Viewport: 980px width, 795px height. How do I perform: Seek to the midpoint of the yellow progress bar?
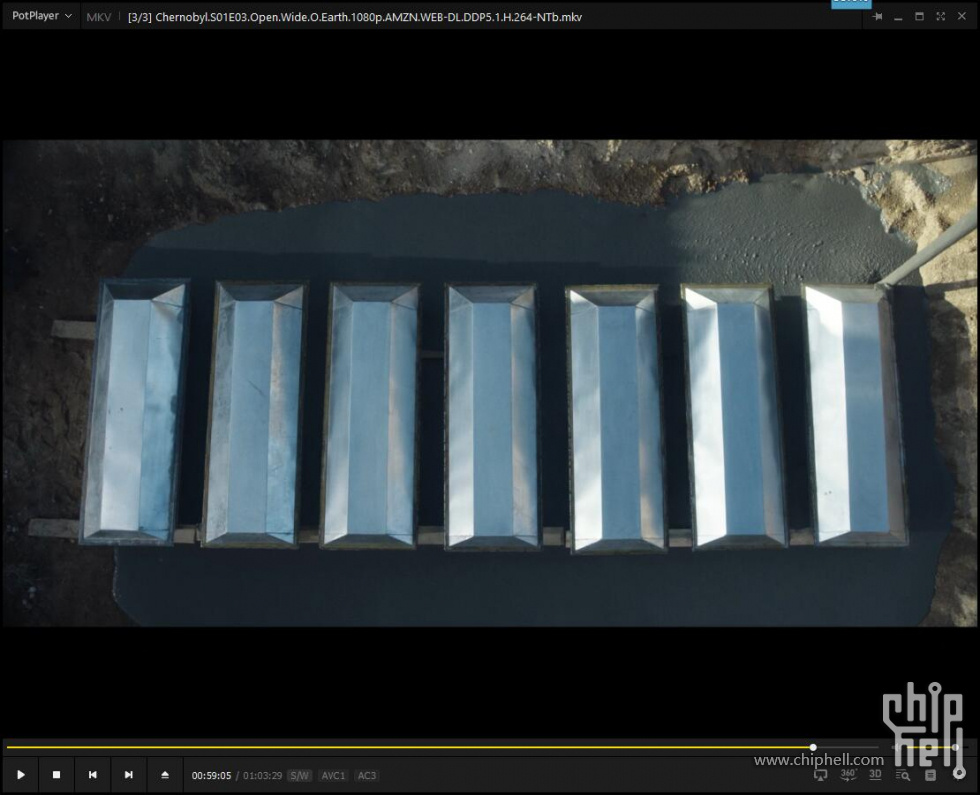click(x=409, y=747)
